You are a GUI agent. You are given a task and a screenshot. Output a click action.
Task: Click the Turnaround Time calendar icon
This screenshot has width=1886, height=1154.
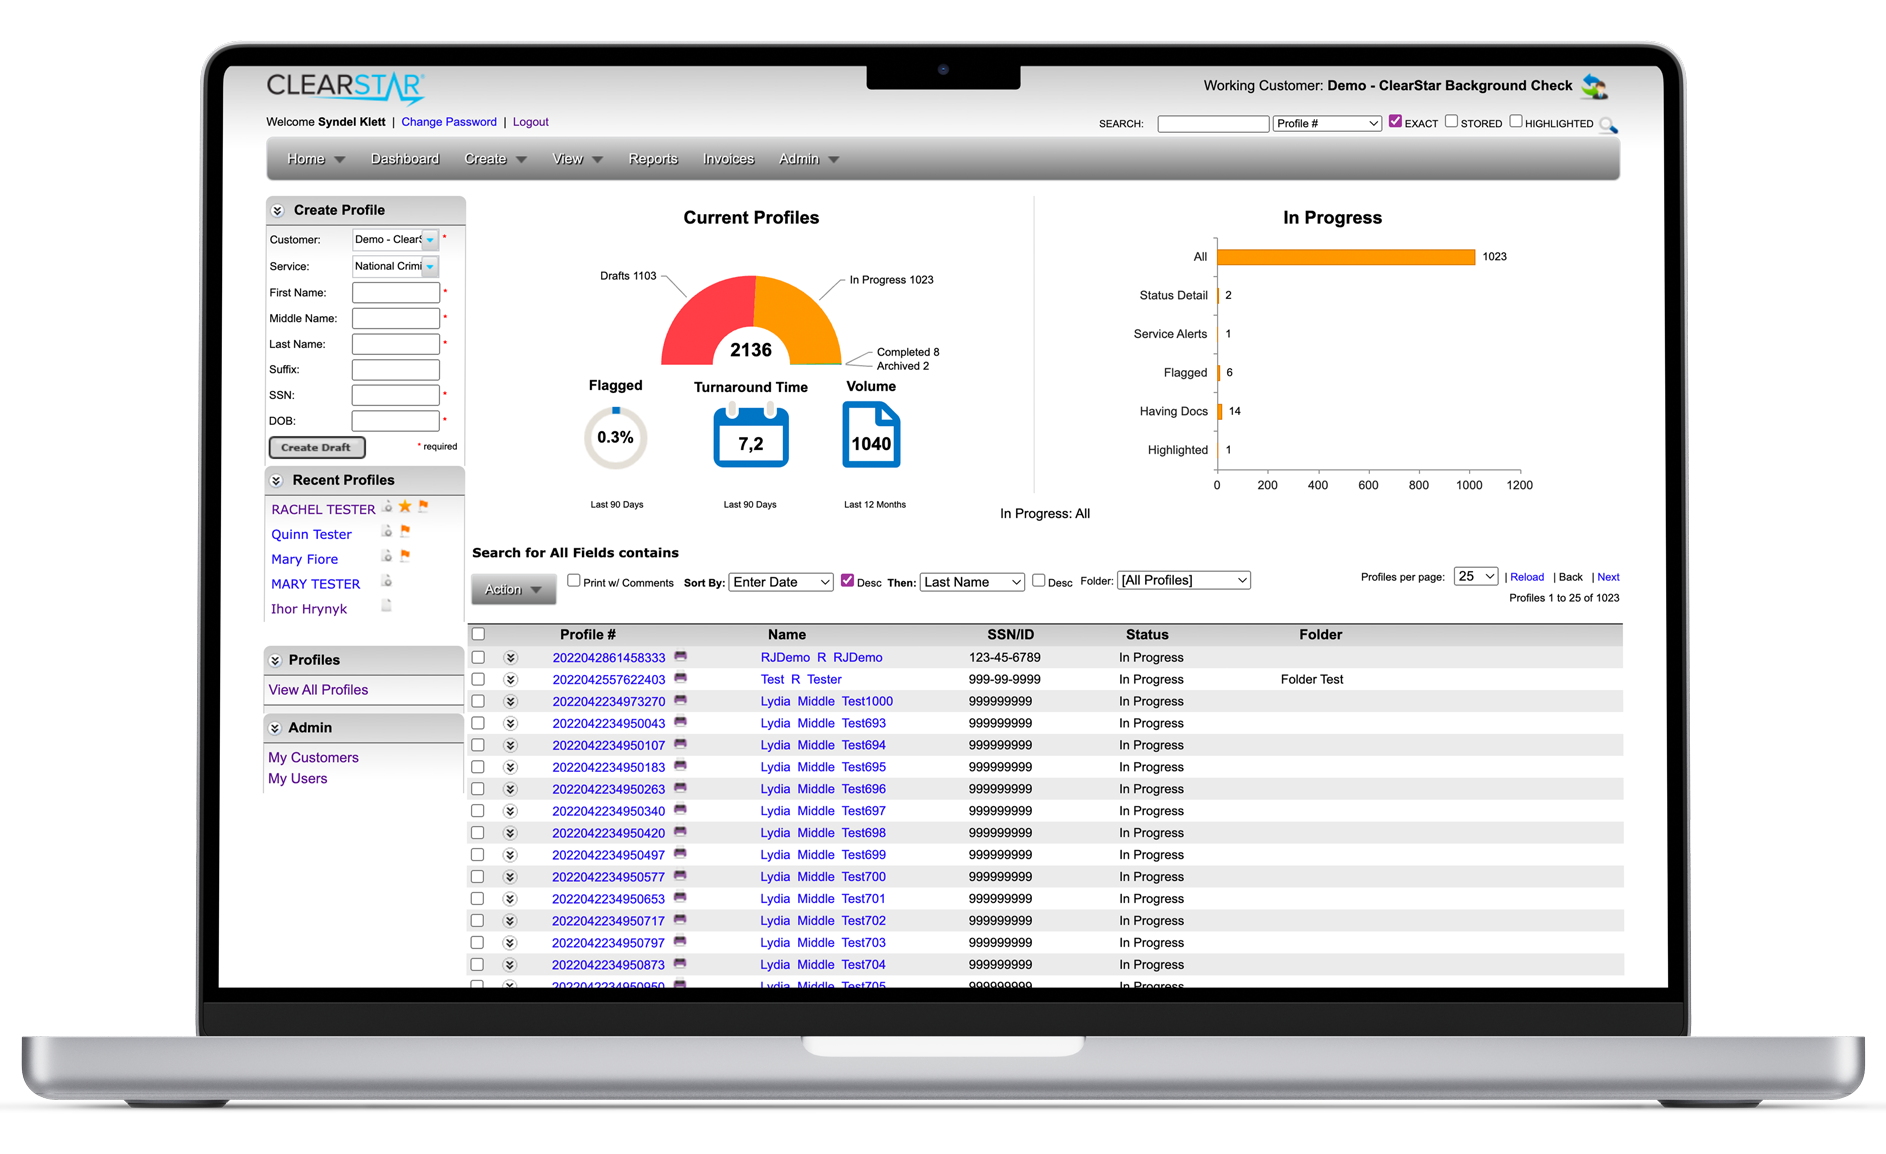pos(751,435)
